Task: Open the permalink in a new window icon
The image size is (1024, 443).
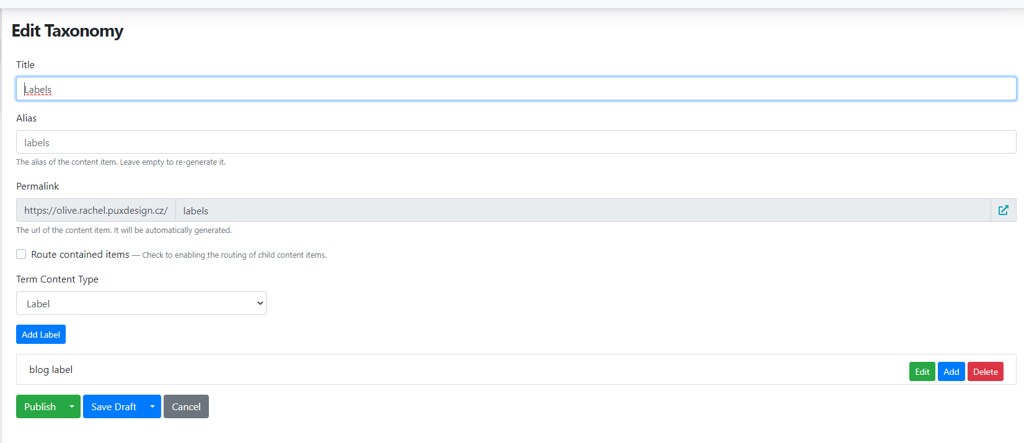Action: click(x=1003, y=210)
